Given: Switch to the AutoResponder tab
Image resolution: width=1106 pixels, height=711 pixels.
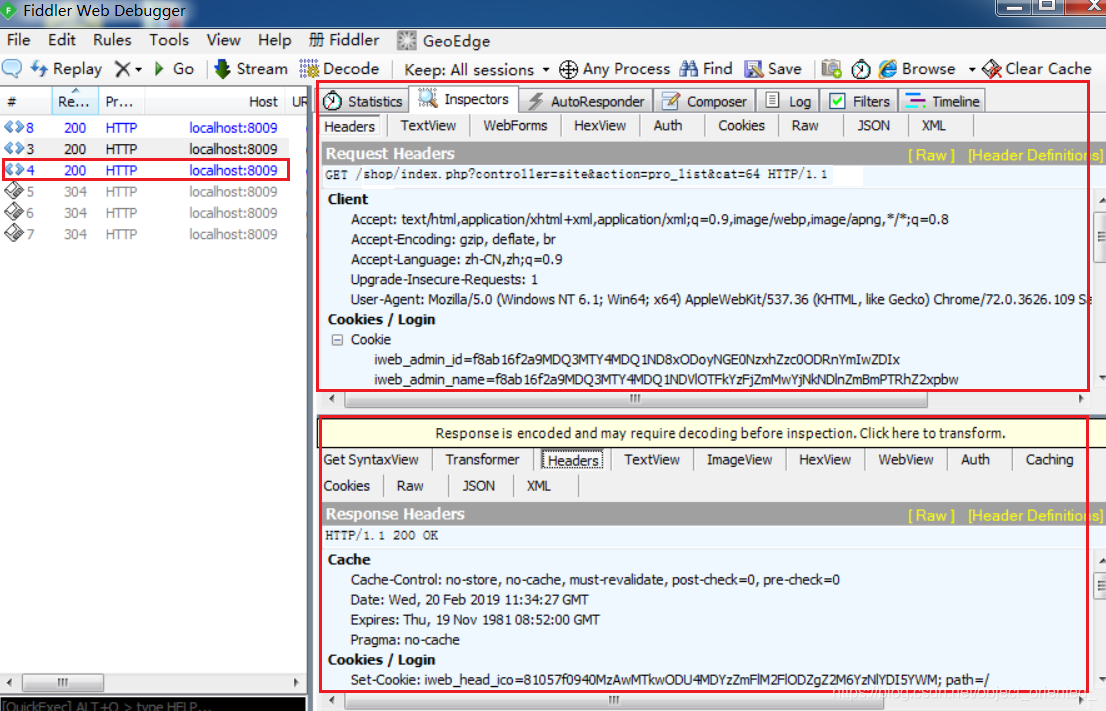Looking at the screenshot, I should pos(586,101).
